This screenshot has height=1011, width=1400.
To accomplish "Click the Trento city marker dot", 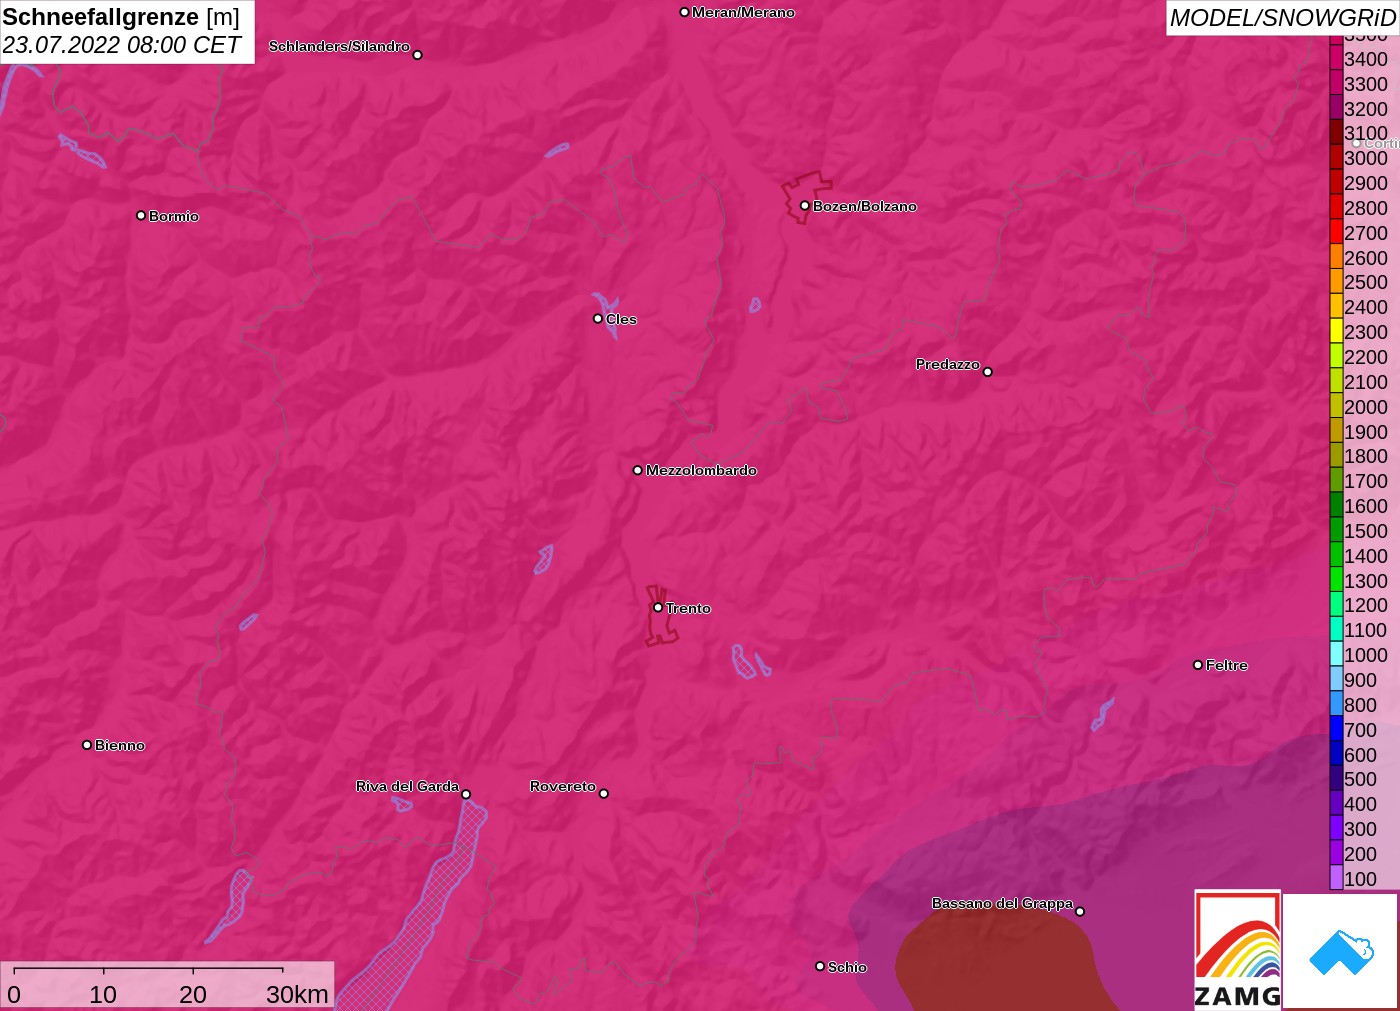I will click(x=658, y=607).
